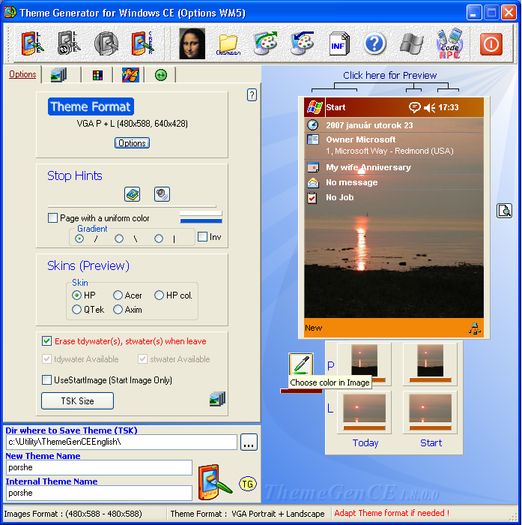Click the red power exit icon

pyautogui.click(x=491, y=44)
